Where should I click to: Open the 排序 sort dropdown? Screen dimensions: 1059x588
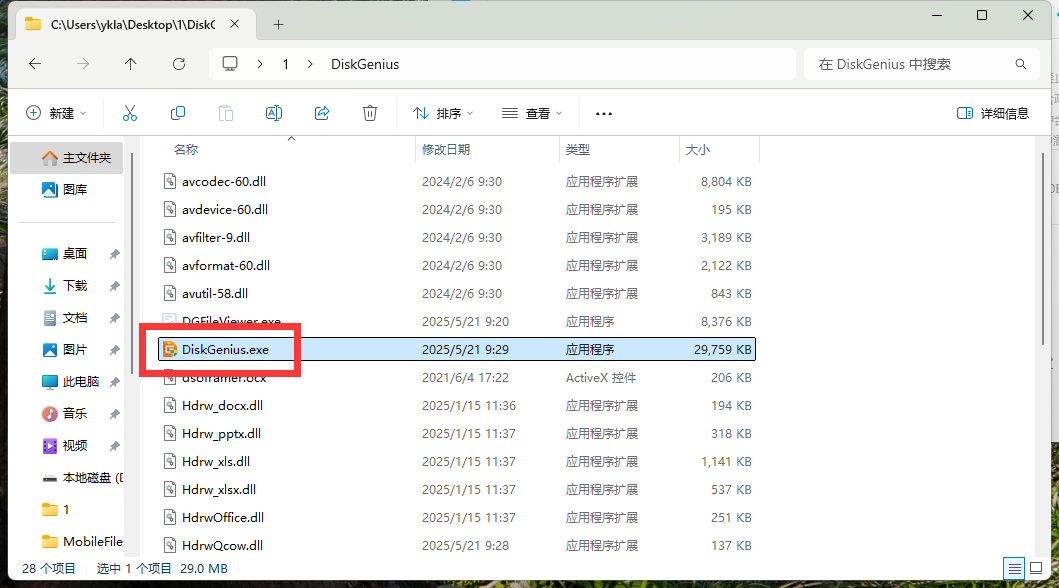pos(443,113)
